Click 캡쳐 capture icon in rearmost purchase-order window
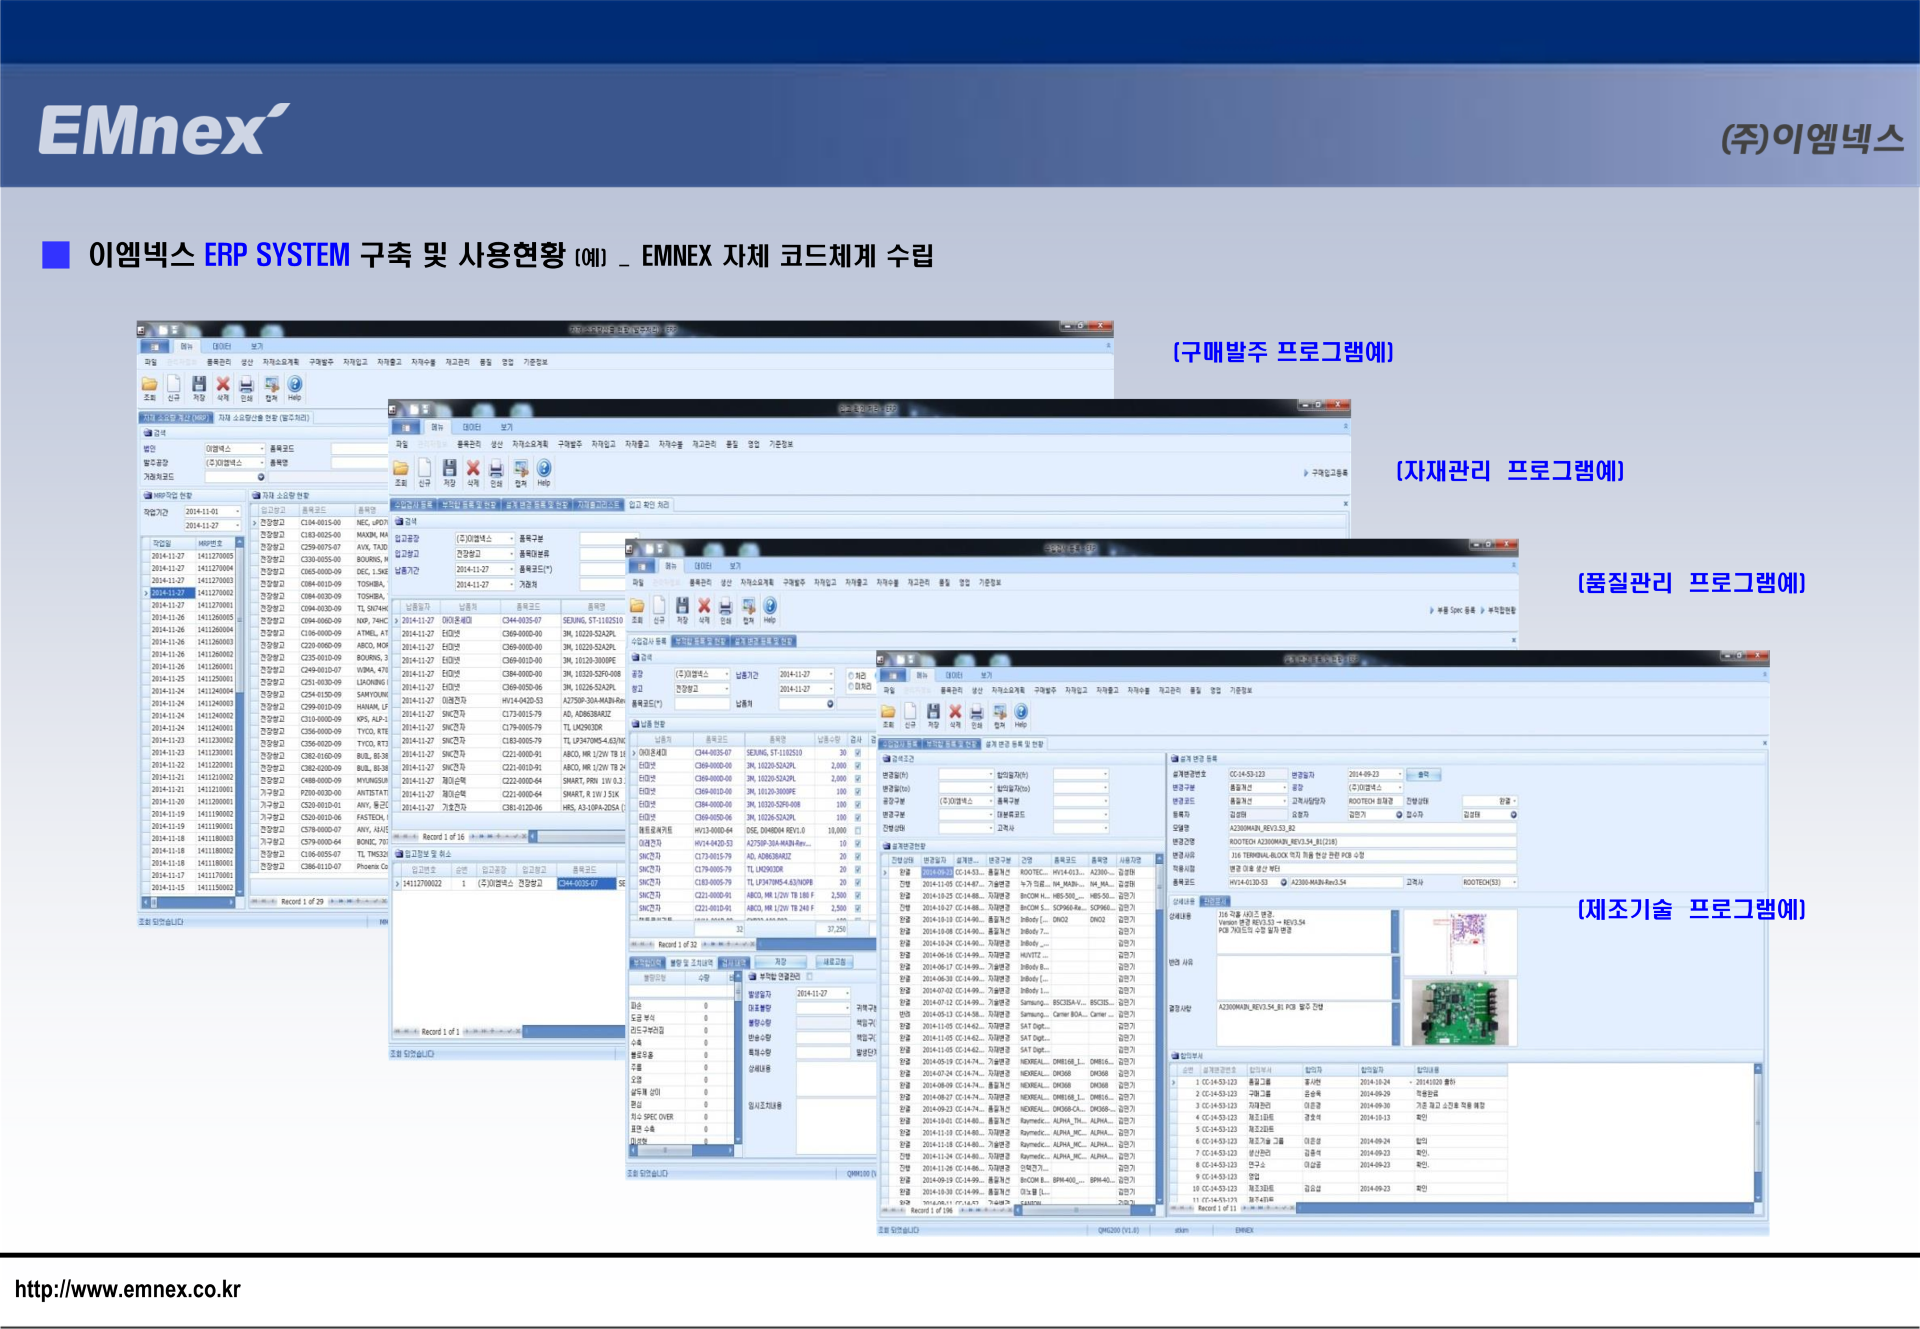This screenshot has height=1329, width=1920. [x=271, y=384]
